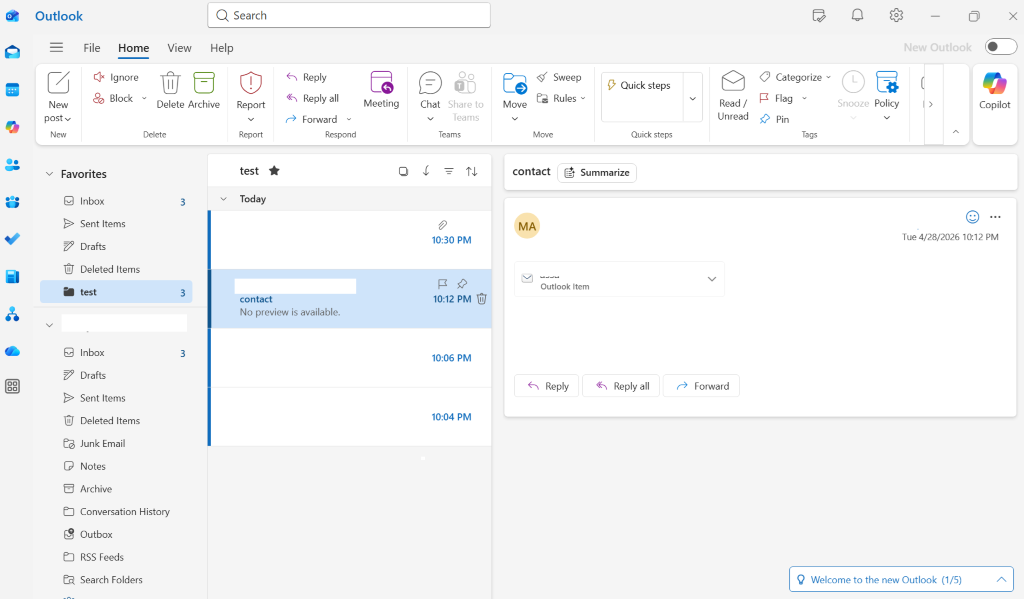Pin the message from ribbon
Image resolution: width=1024 pixels, height=599 pixels.
coord(775,119)
